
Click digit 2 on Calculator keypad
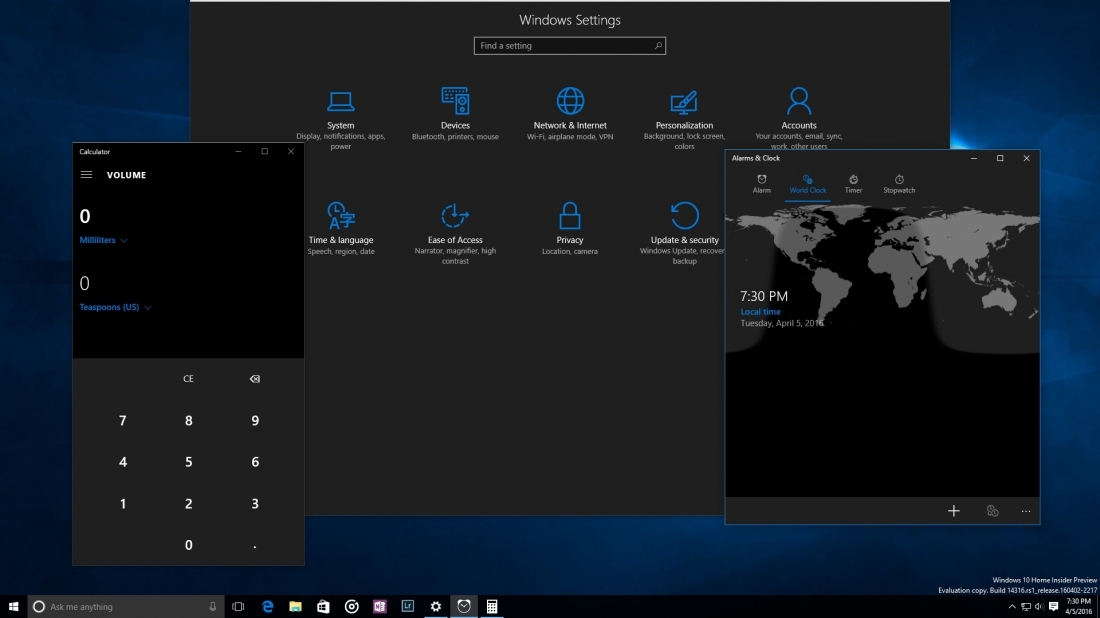[188, 504]
